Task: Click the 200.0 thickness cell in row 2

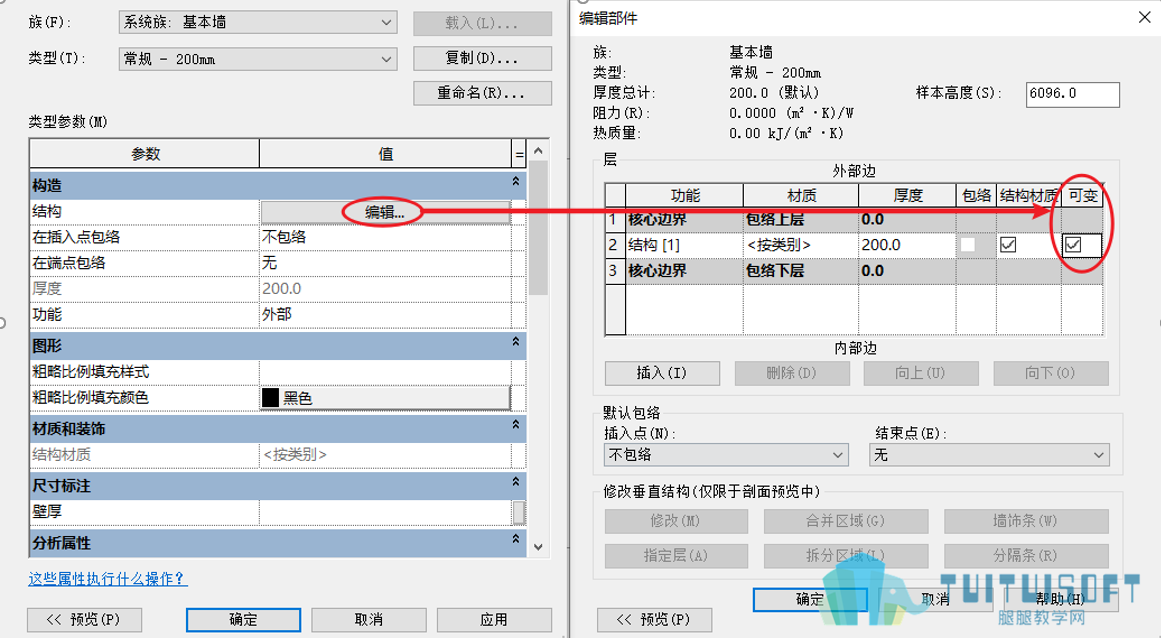Action: click(908, 245)
